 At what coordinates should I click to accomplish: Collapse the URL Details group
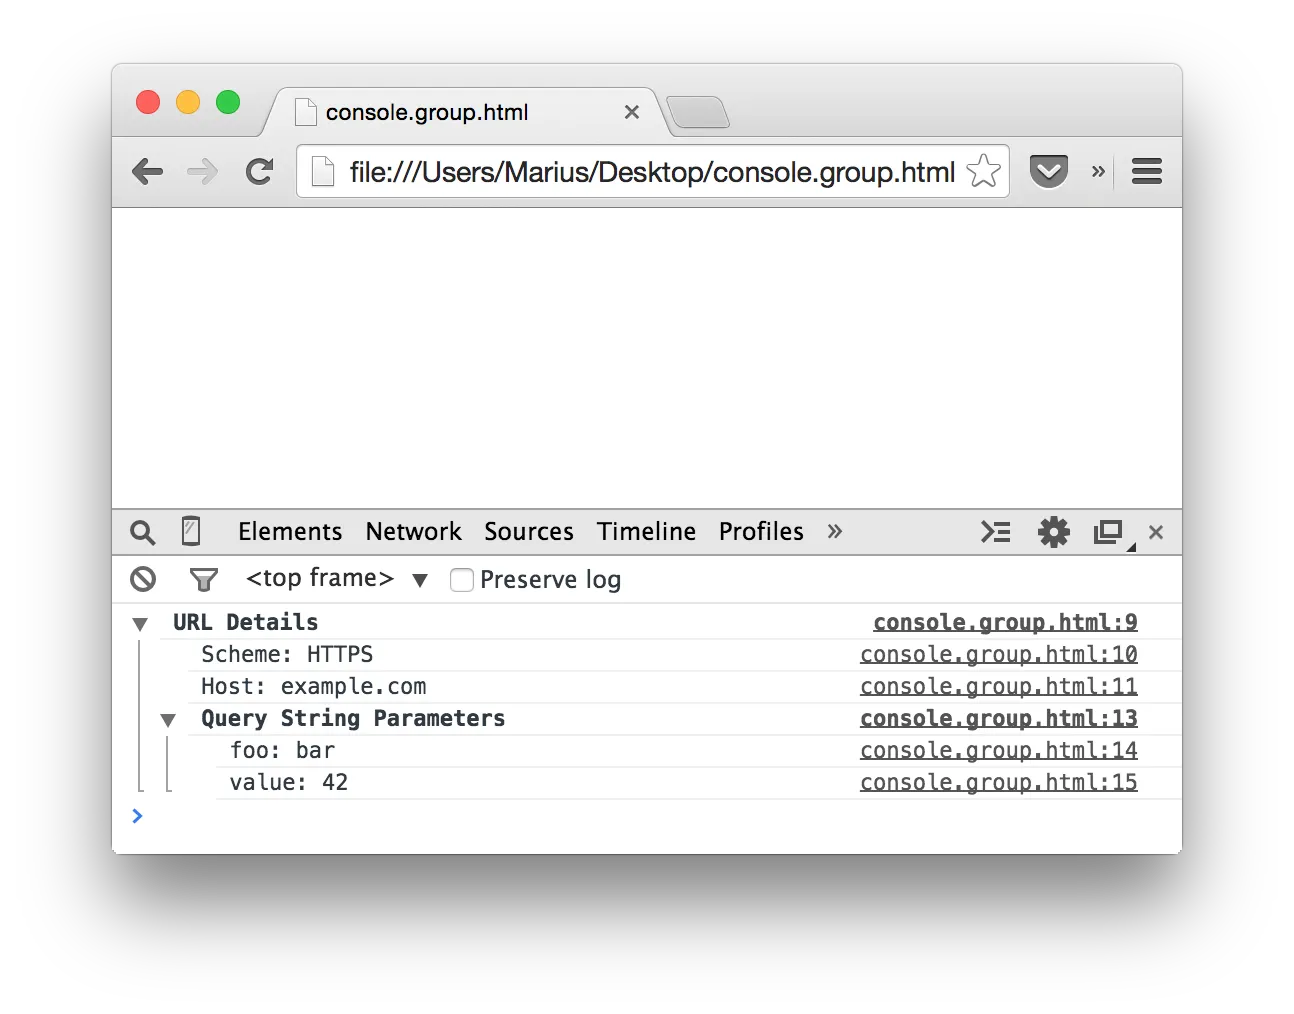click(x=140, y=624)
